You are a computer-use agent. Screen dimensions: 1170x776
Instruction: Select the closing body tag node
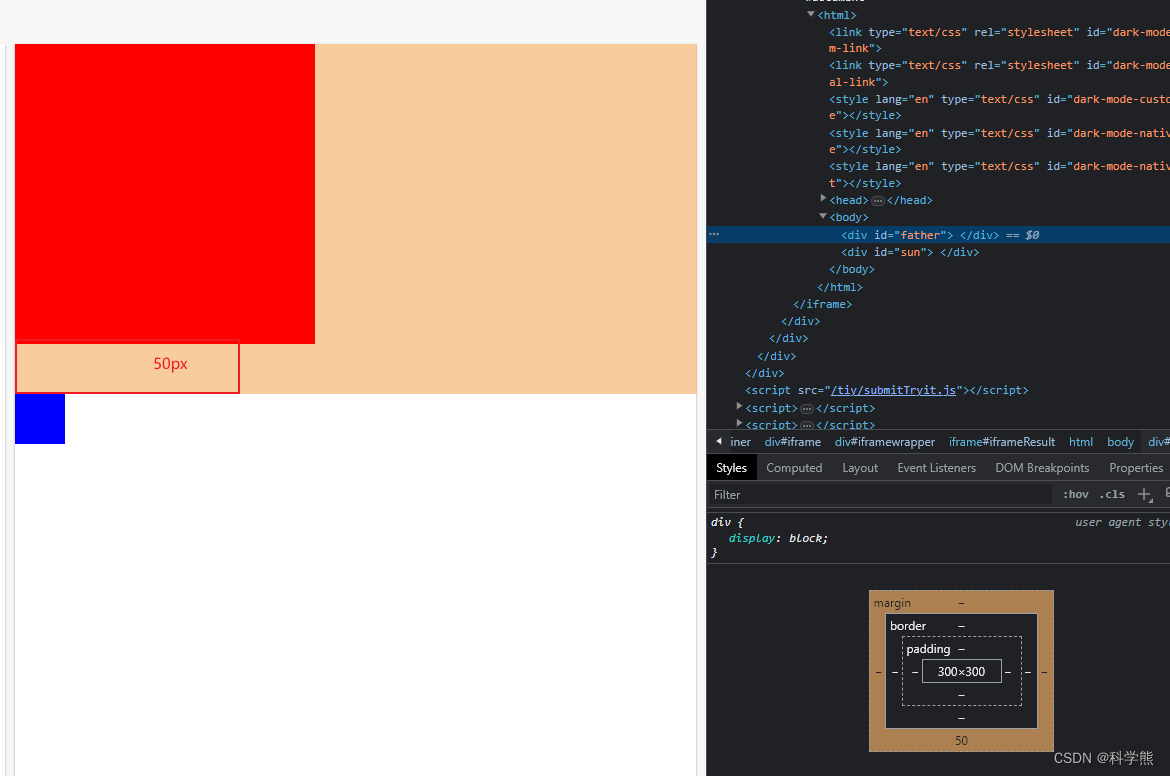click(851, 269)
